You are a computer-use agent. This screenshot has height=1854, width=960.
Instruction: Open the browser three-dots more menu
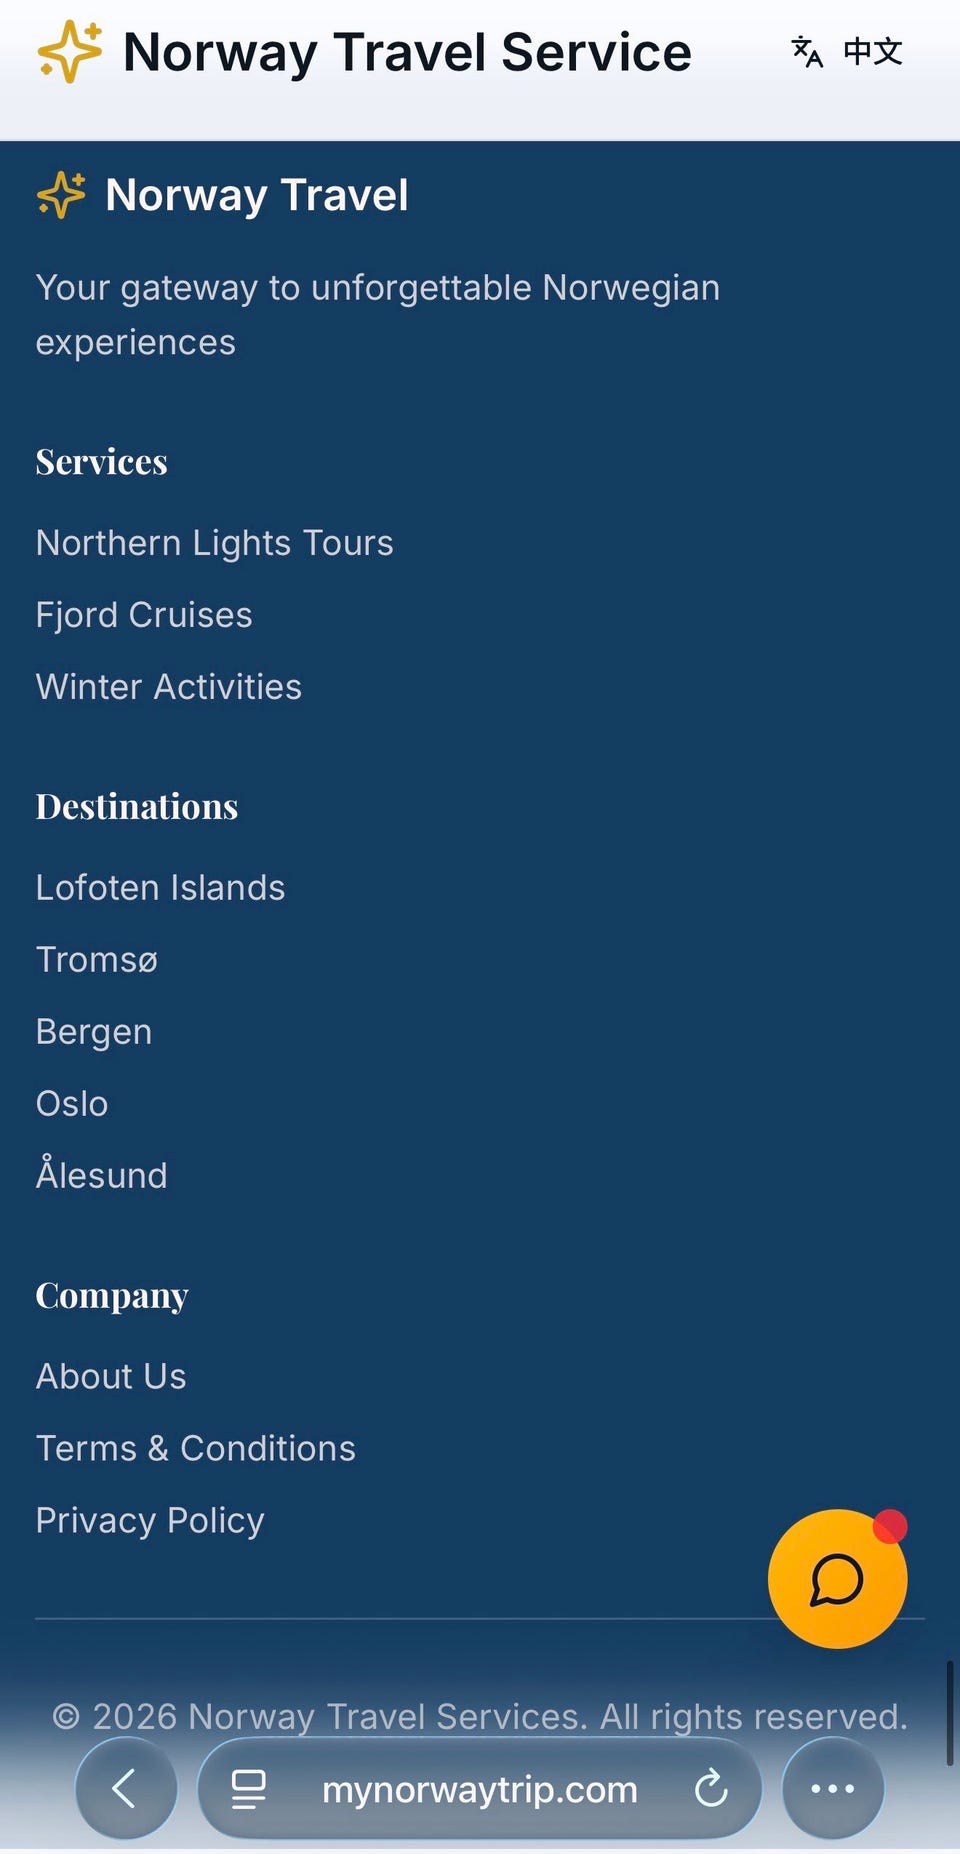833,1788
